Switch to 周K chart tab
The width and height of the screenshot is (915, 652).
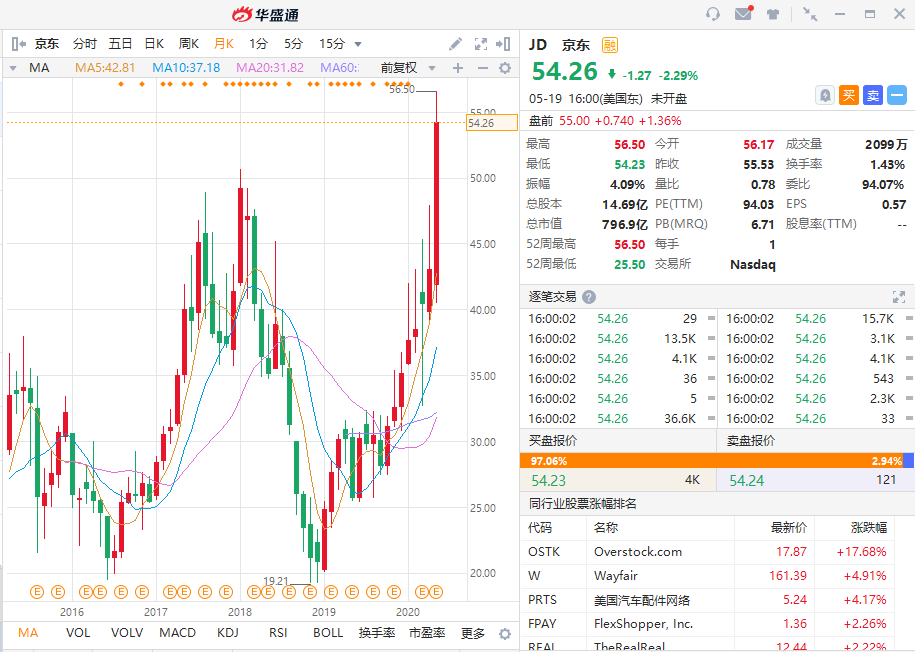[x=188, y=44]
